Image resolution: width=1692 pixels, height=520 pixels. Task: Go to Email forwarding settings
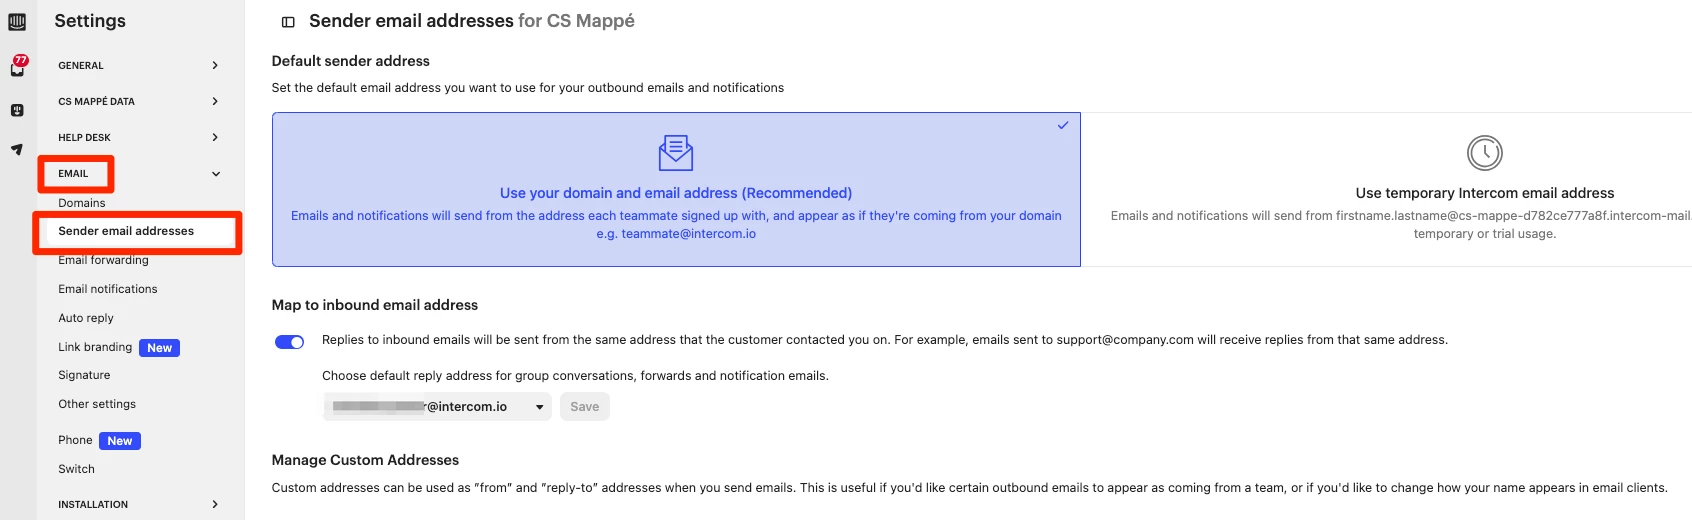click(103, 260)
